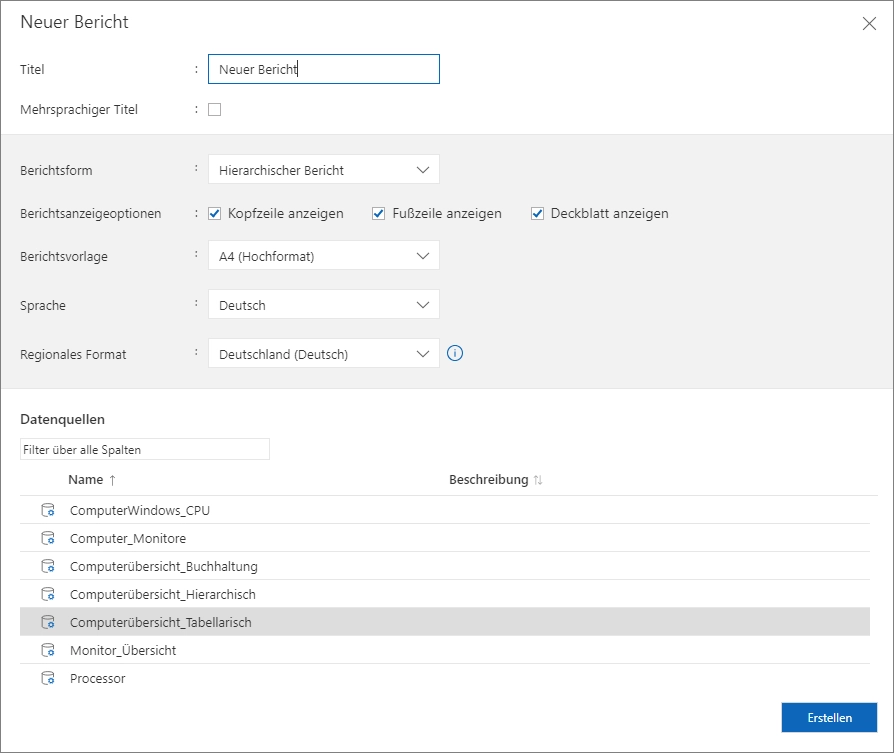The height and width of the screenshot is (753, 894).
Task: Click the info icon next to Regionales Format
Action: click(455, 353)
